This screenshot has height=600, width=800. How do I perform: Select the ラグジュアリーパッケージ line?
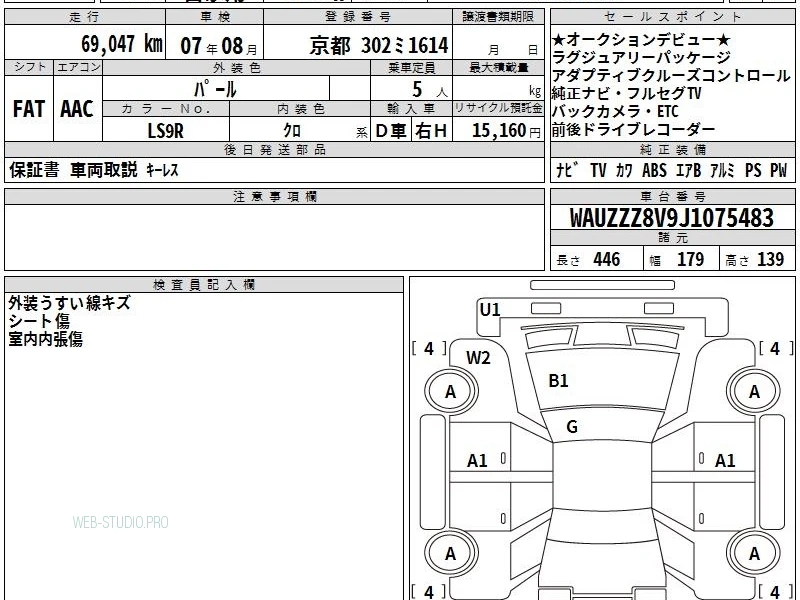coord(641,58)
